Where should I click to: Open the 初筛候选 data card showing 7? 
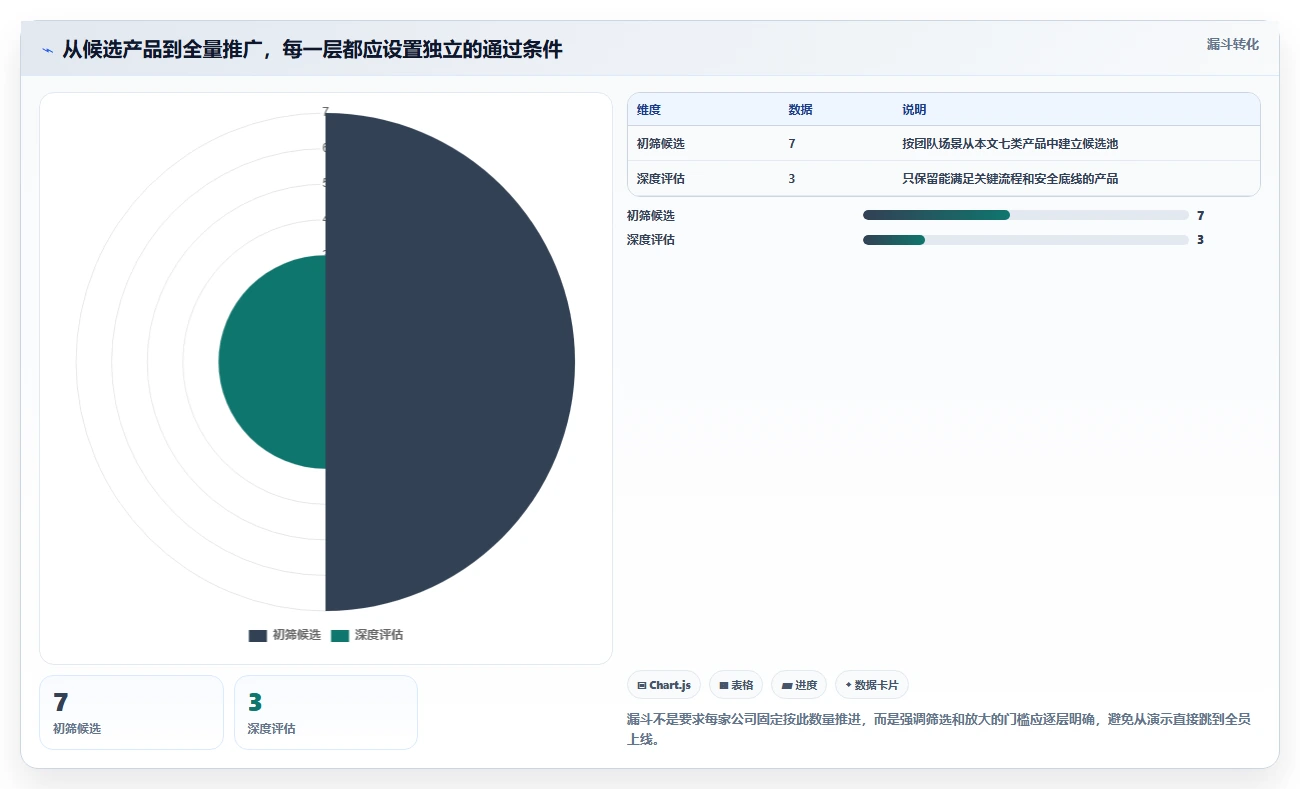click(x=131, y=712)
